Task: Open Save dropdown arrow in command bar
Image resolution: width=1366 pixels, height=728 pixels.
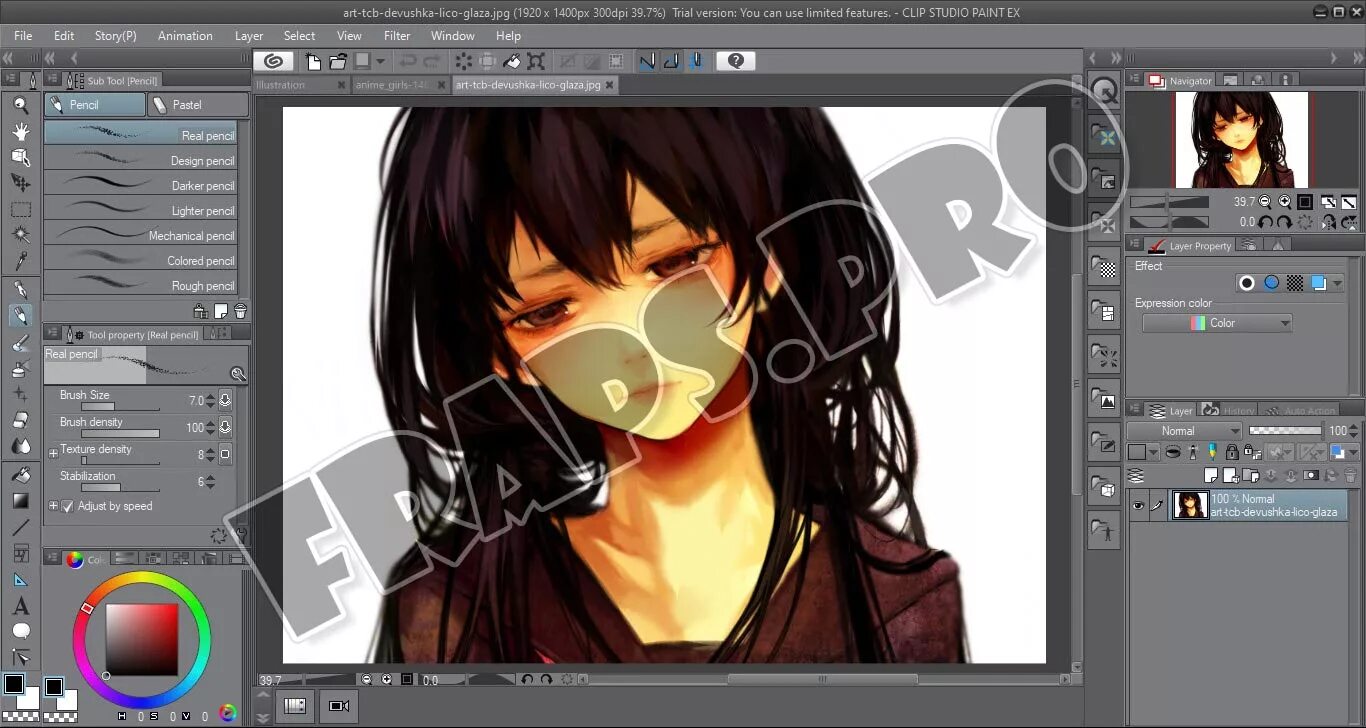Action: pos(380,61)
